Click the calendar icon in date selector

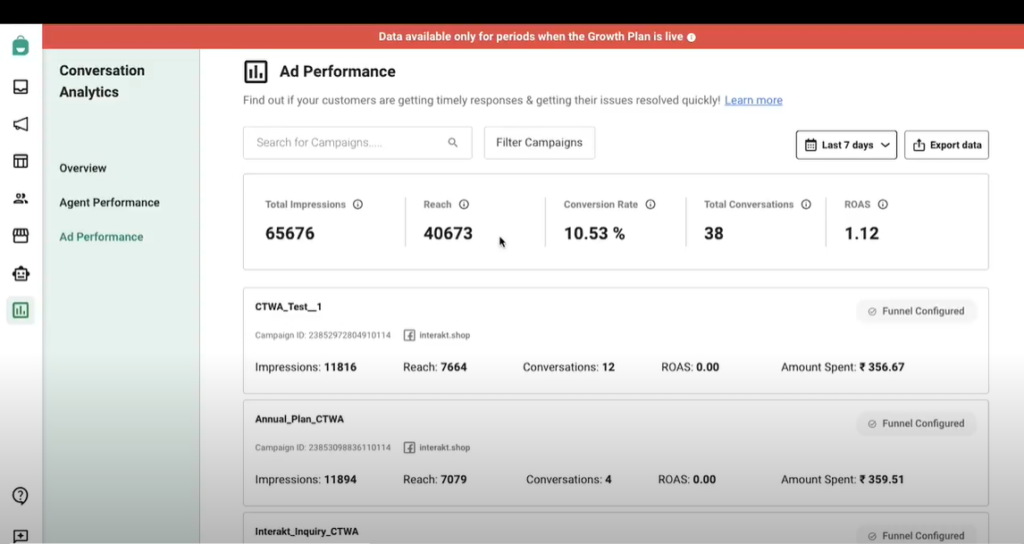tap(810, 145)
